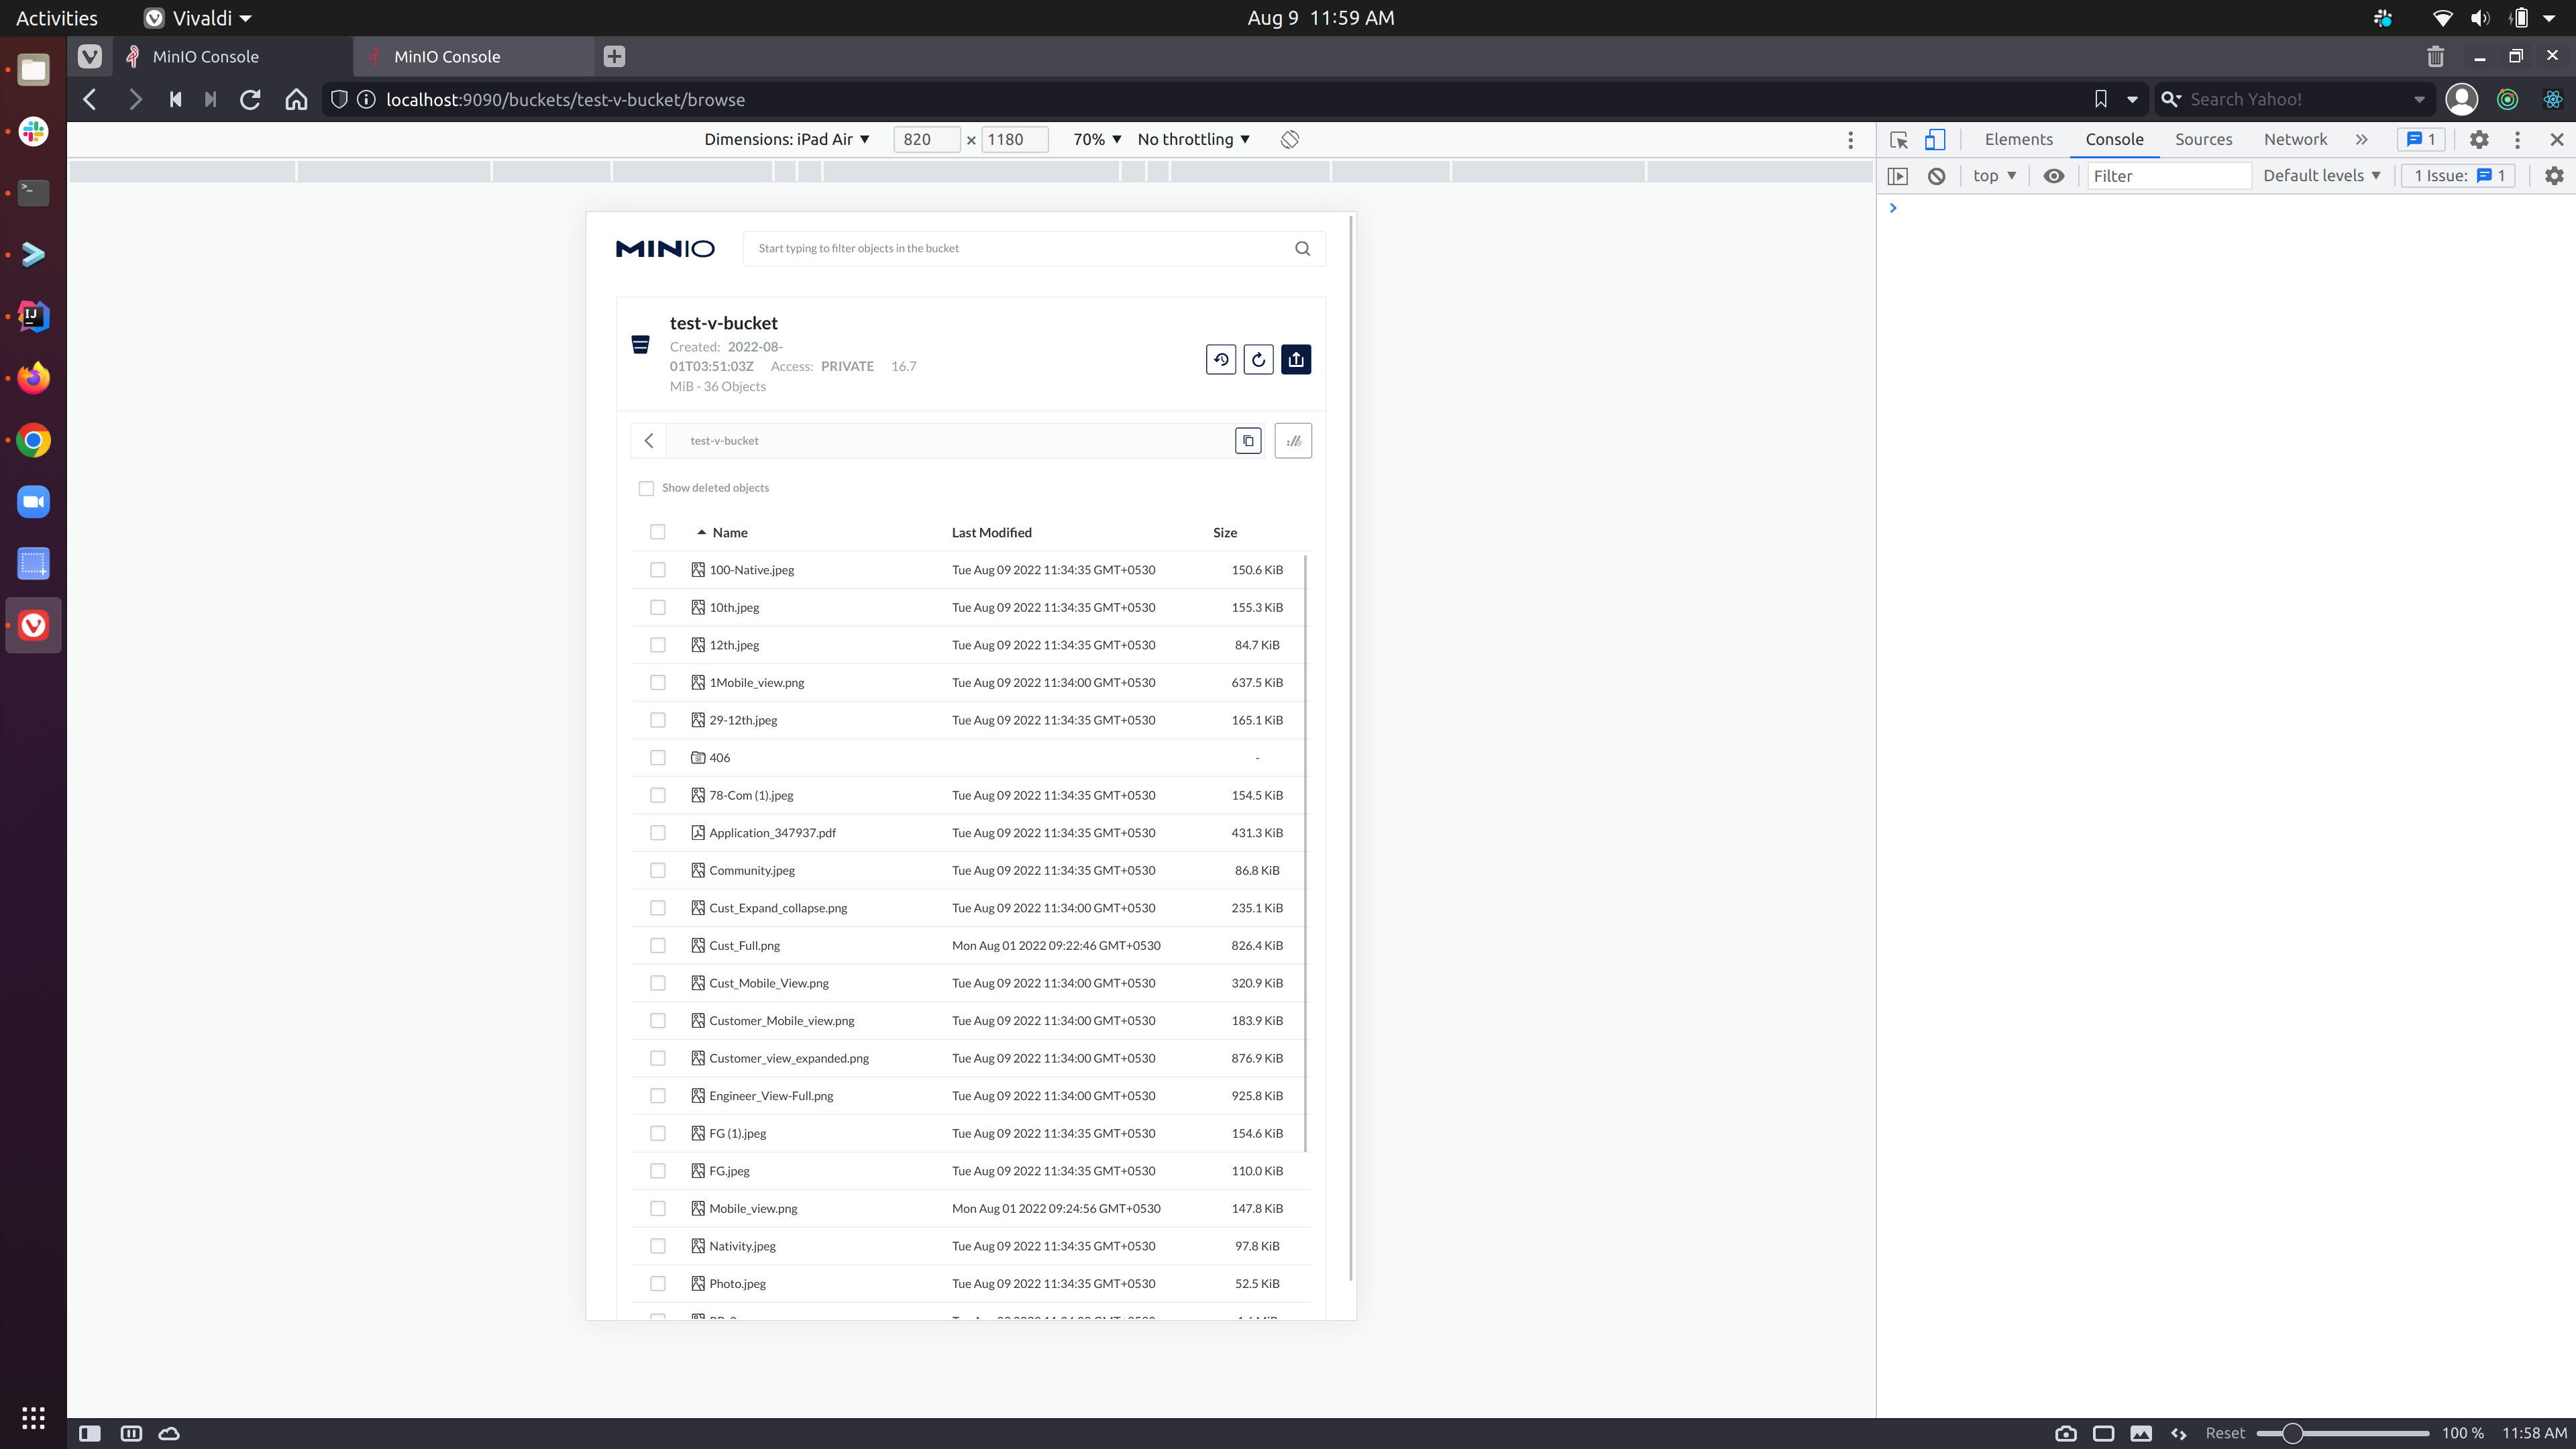The height and width of the screenshot is (1449, 2576).
Task: Switch to the Network tab in DevTools
Action: pos(2295,139)
